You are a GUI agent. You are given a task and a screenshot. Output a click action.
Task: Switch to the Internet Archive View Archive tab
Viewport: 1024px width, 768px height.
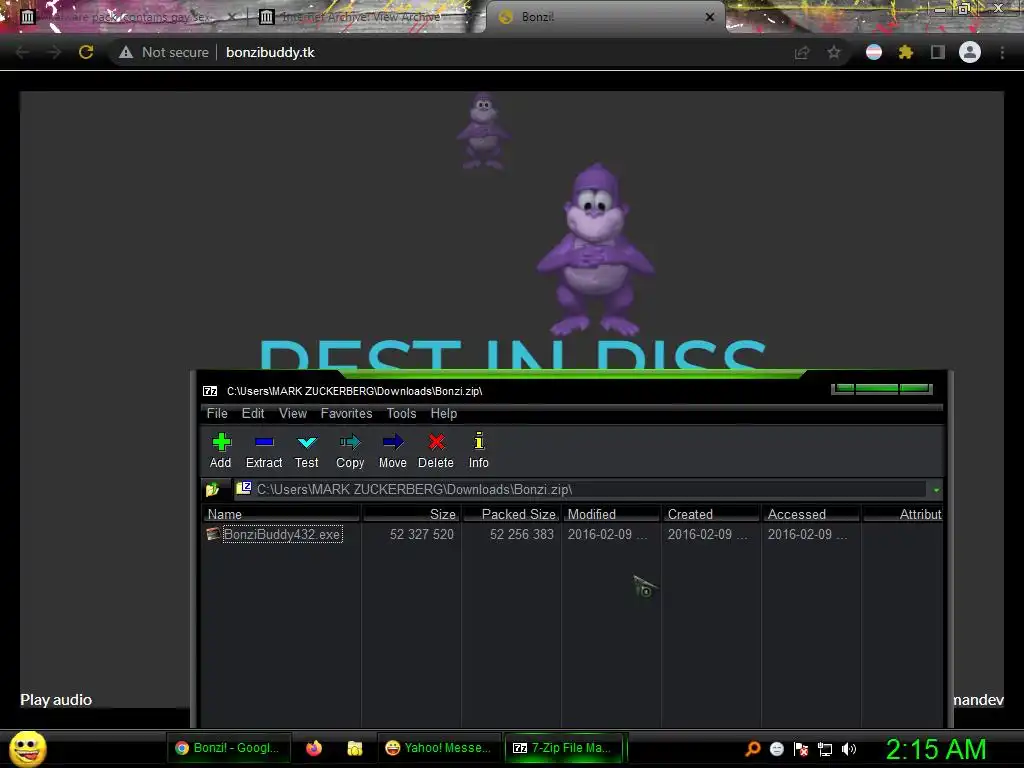pyautogui.click(x=360, y=17)
